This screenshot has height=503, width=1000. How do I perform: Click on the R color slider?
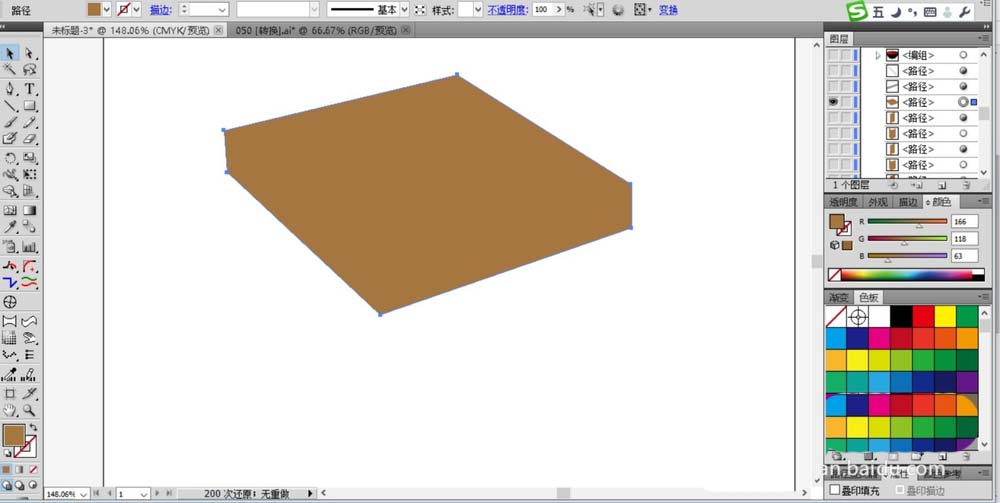tap(907, 221)
